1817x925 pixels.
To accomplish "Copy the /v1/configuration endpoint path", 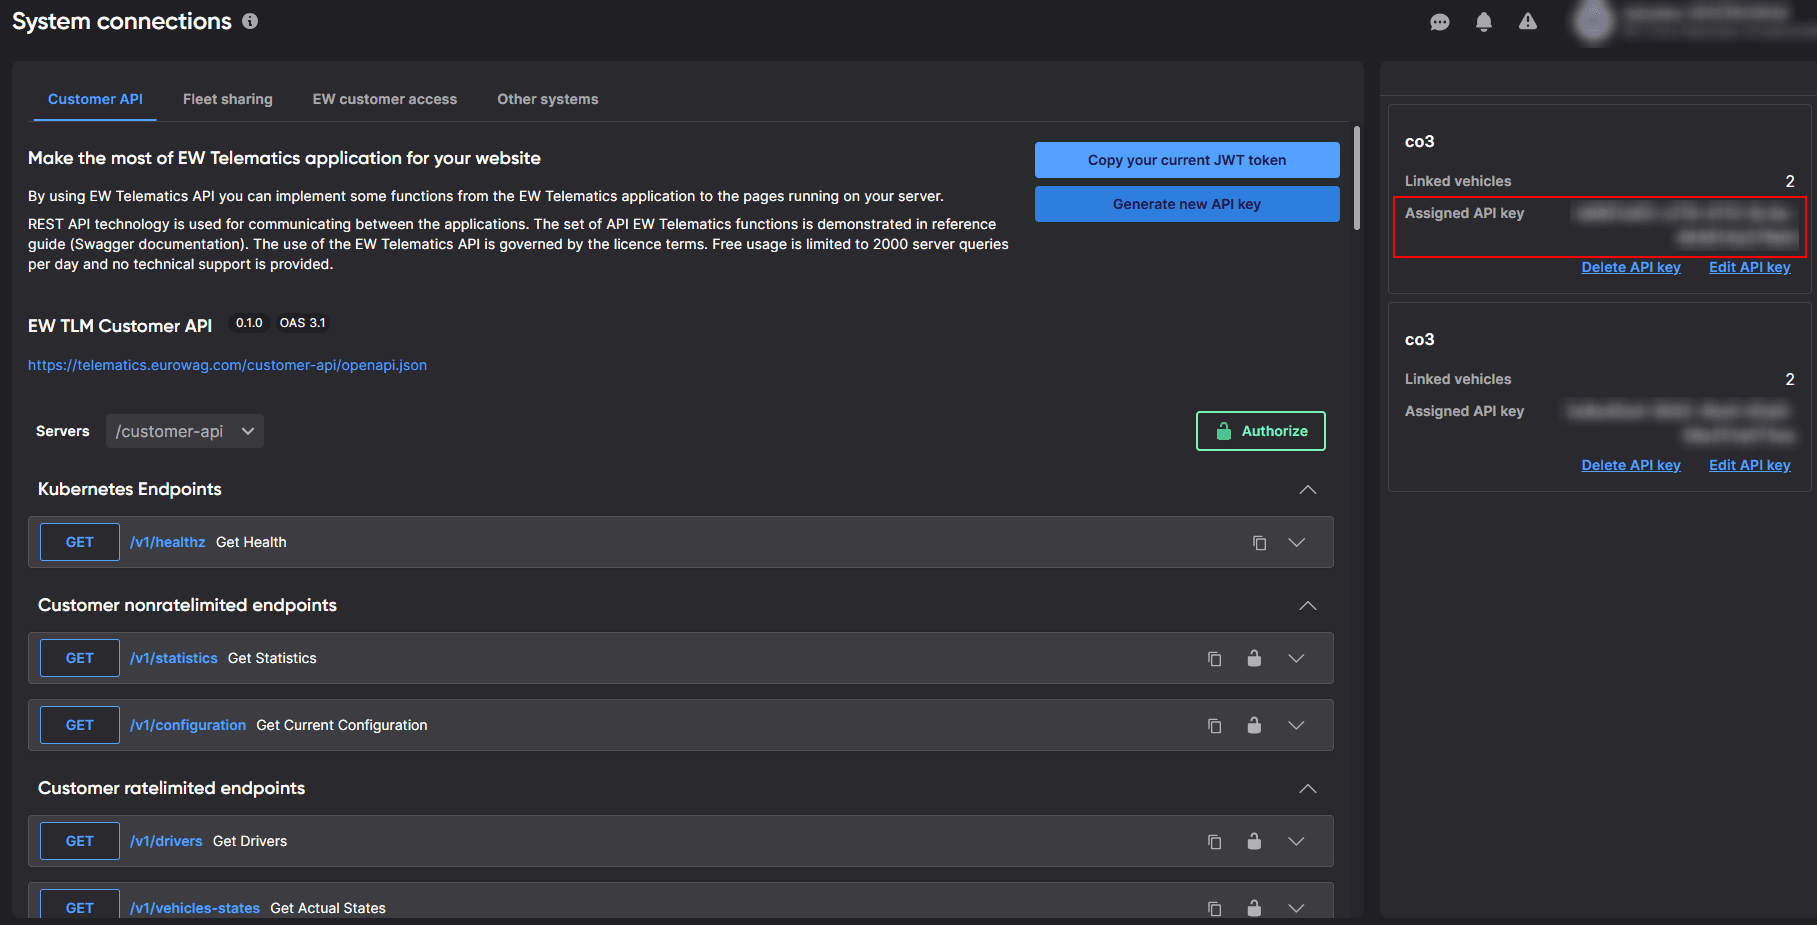I will click(x=1215, y=725).
